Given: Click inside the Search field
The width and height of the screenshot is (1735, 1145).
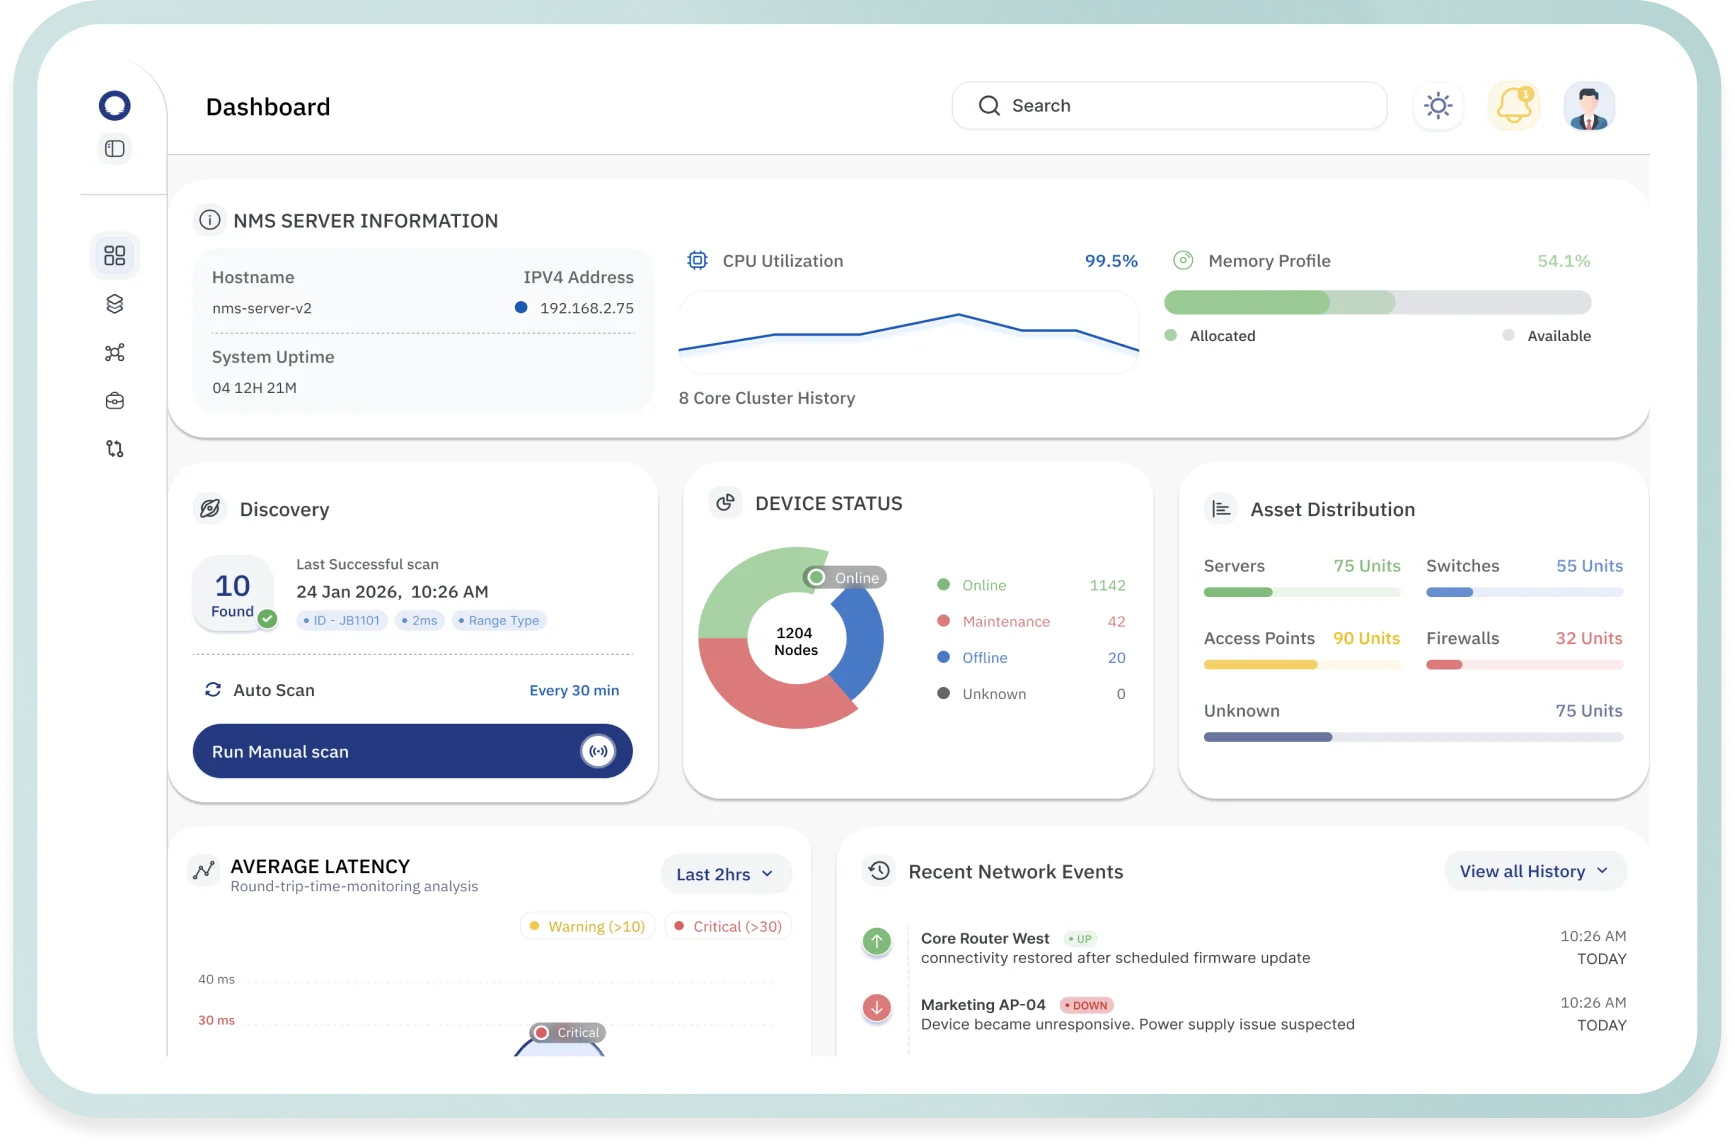Looking at the screenshot, I should (x=1169, y=106).
